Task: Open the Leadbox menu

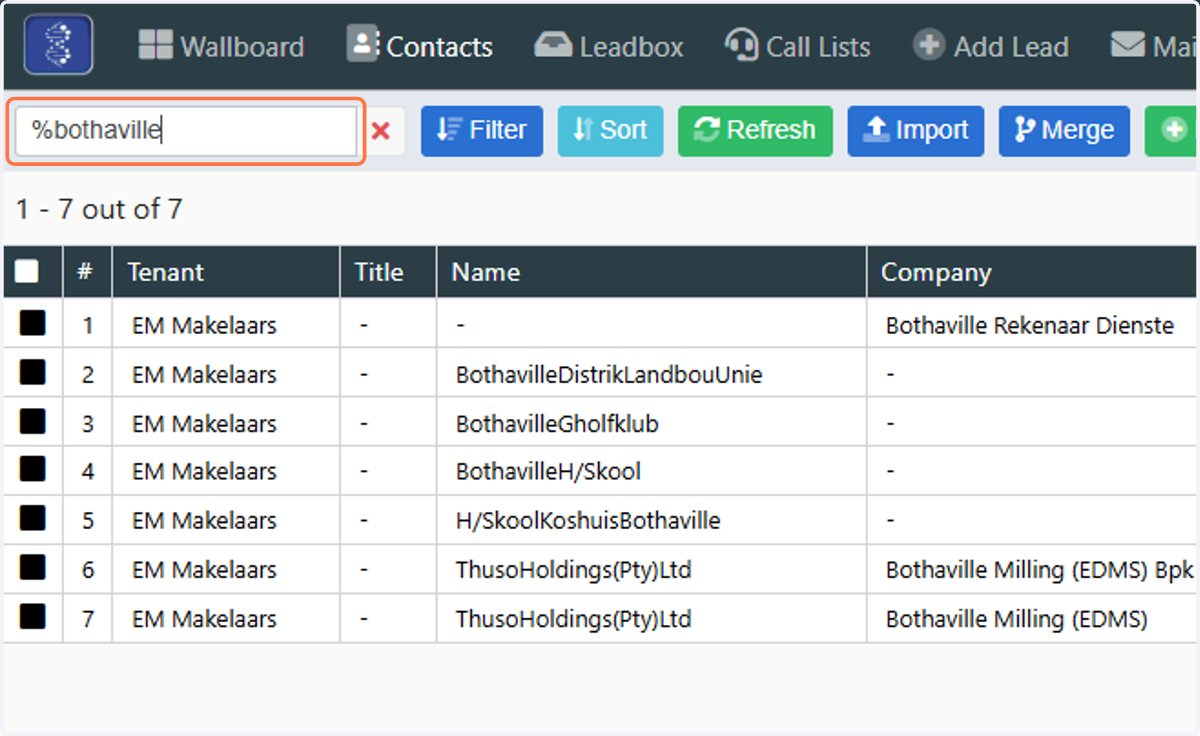Action: click(x=609, y=46)
